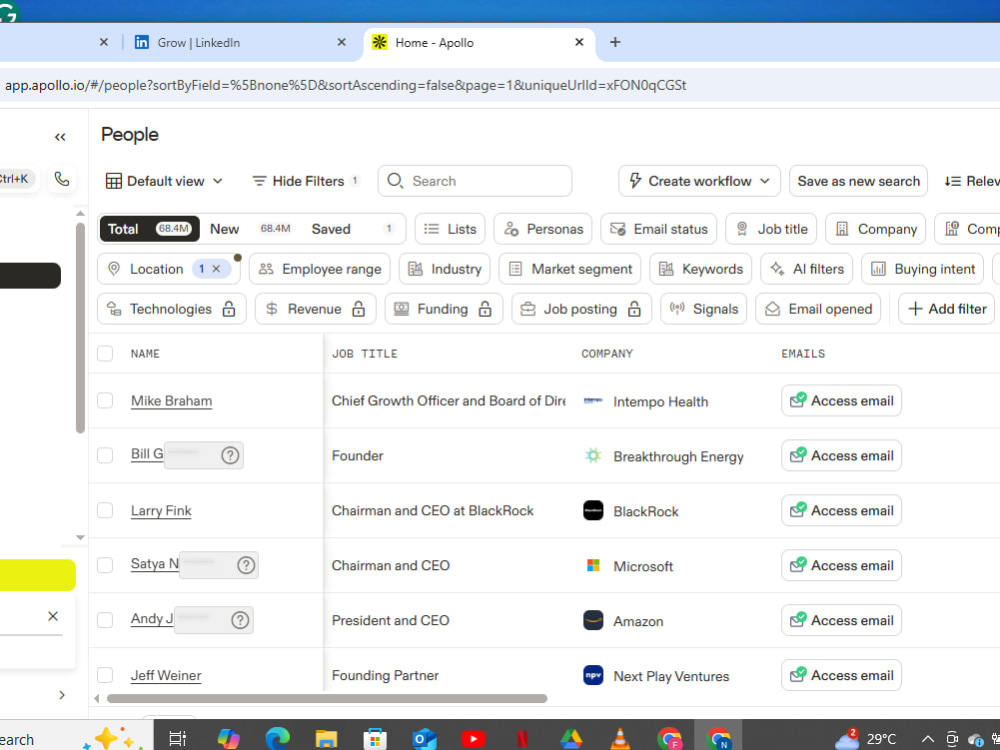The width and height of the screenshot is (1000, 750).
Task: Open Copilot from the taskbar
Action: (x=228, y=739)
